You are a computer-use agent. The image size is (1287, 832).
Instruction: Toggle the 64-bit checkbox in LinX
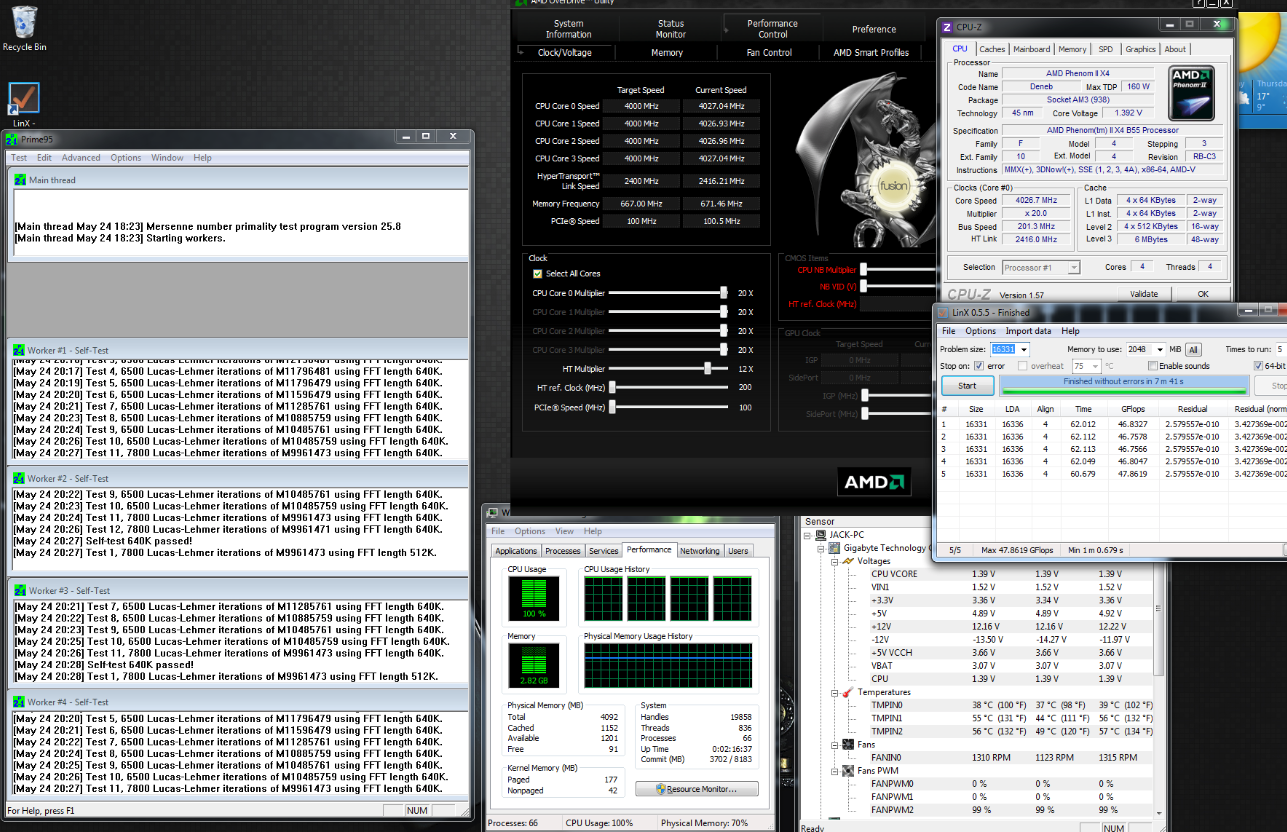pos(1258,366)
